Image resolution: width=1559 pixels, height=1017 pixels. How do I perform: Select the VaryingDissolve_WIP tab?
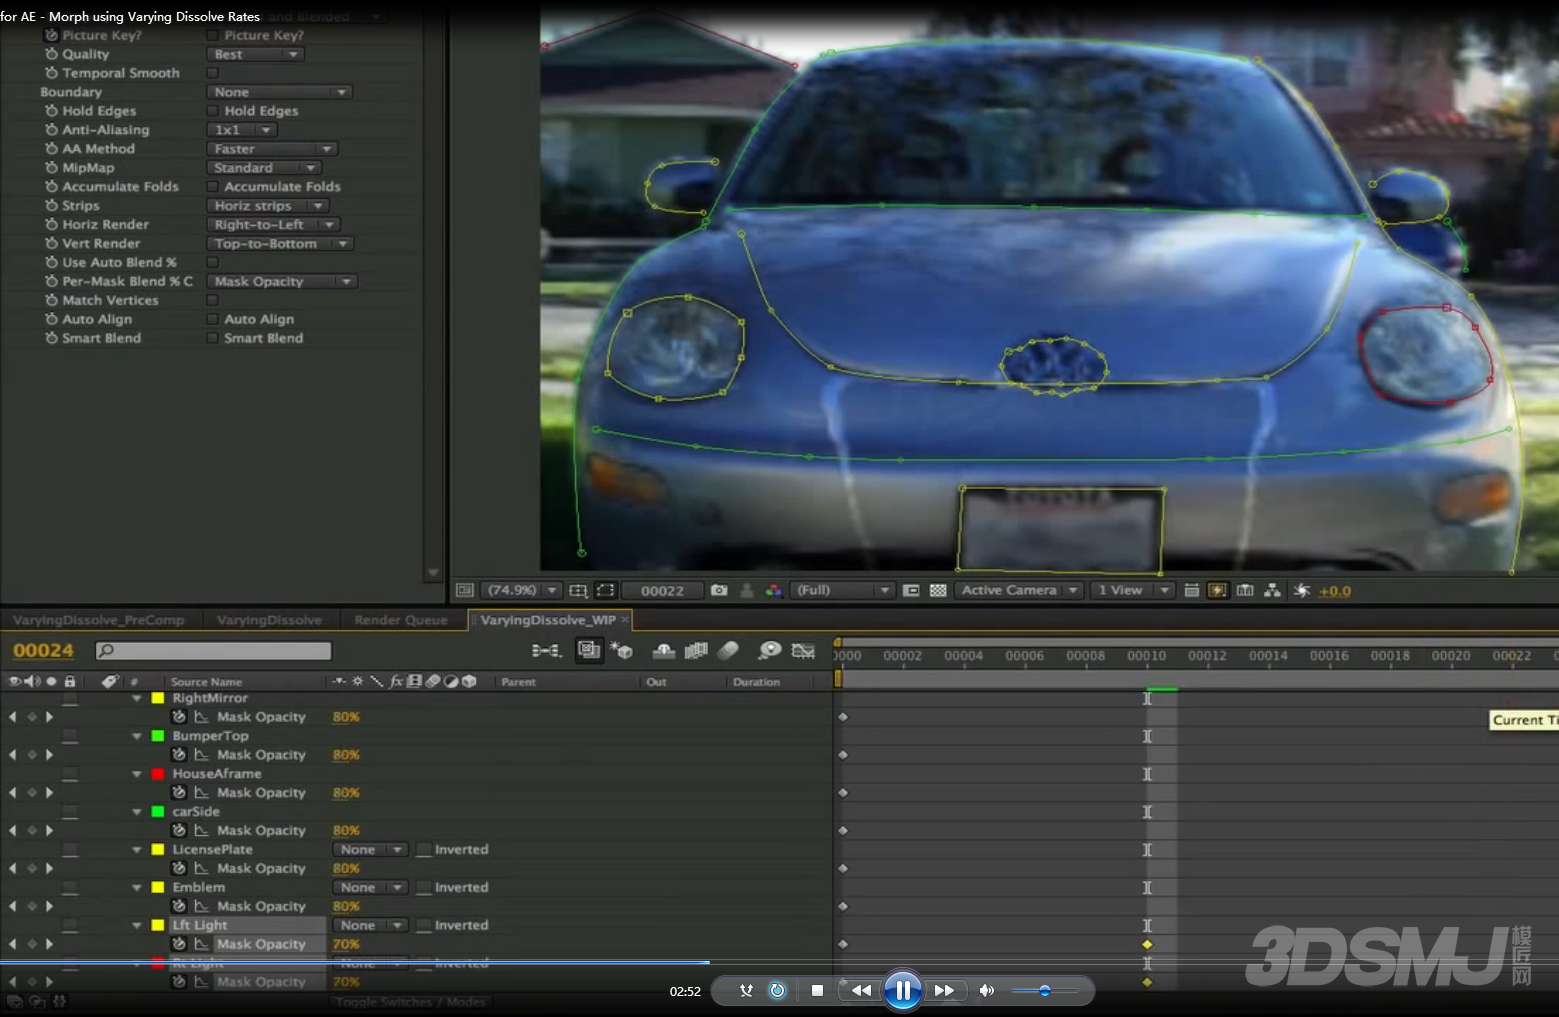coord(547,620)
